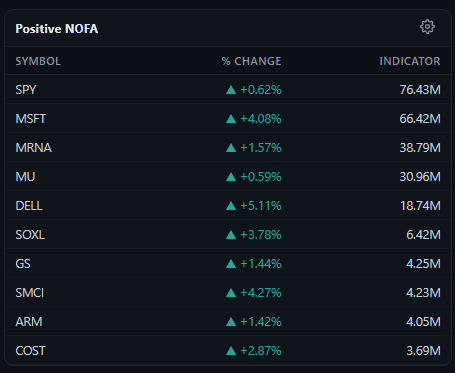
Task: Sort by the % CHANGE column header
Action: pyautogui.click(x=251, y=61)
